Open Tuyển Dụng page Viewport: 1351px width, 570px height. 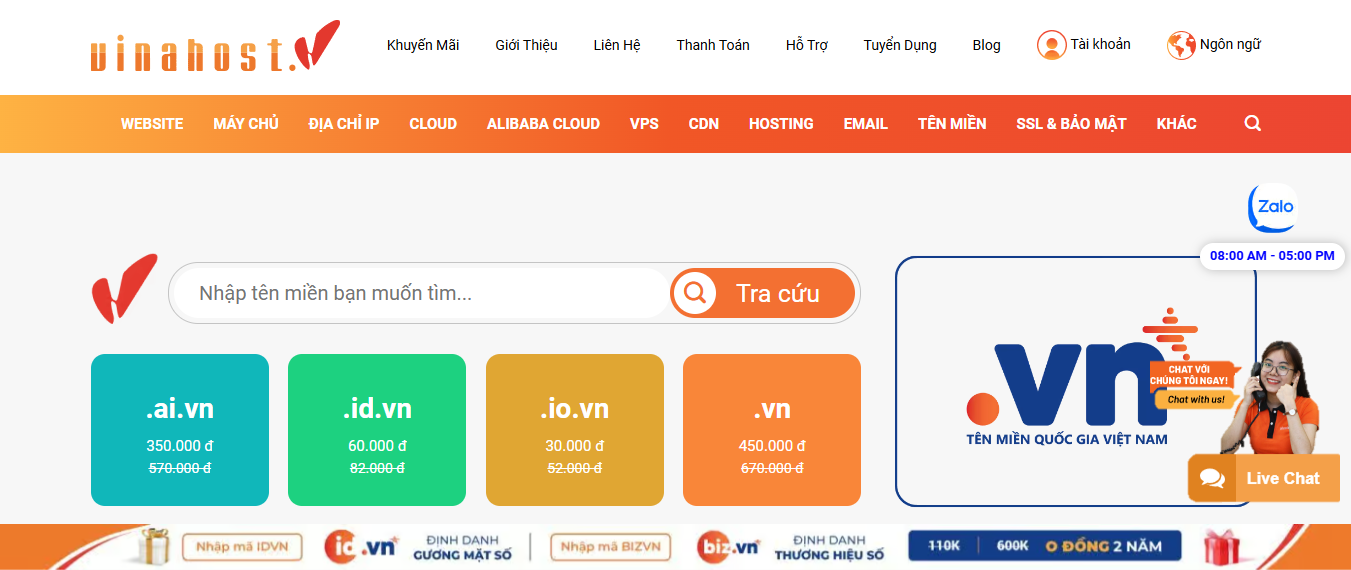tap(900, 45)
